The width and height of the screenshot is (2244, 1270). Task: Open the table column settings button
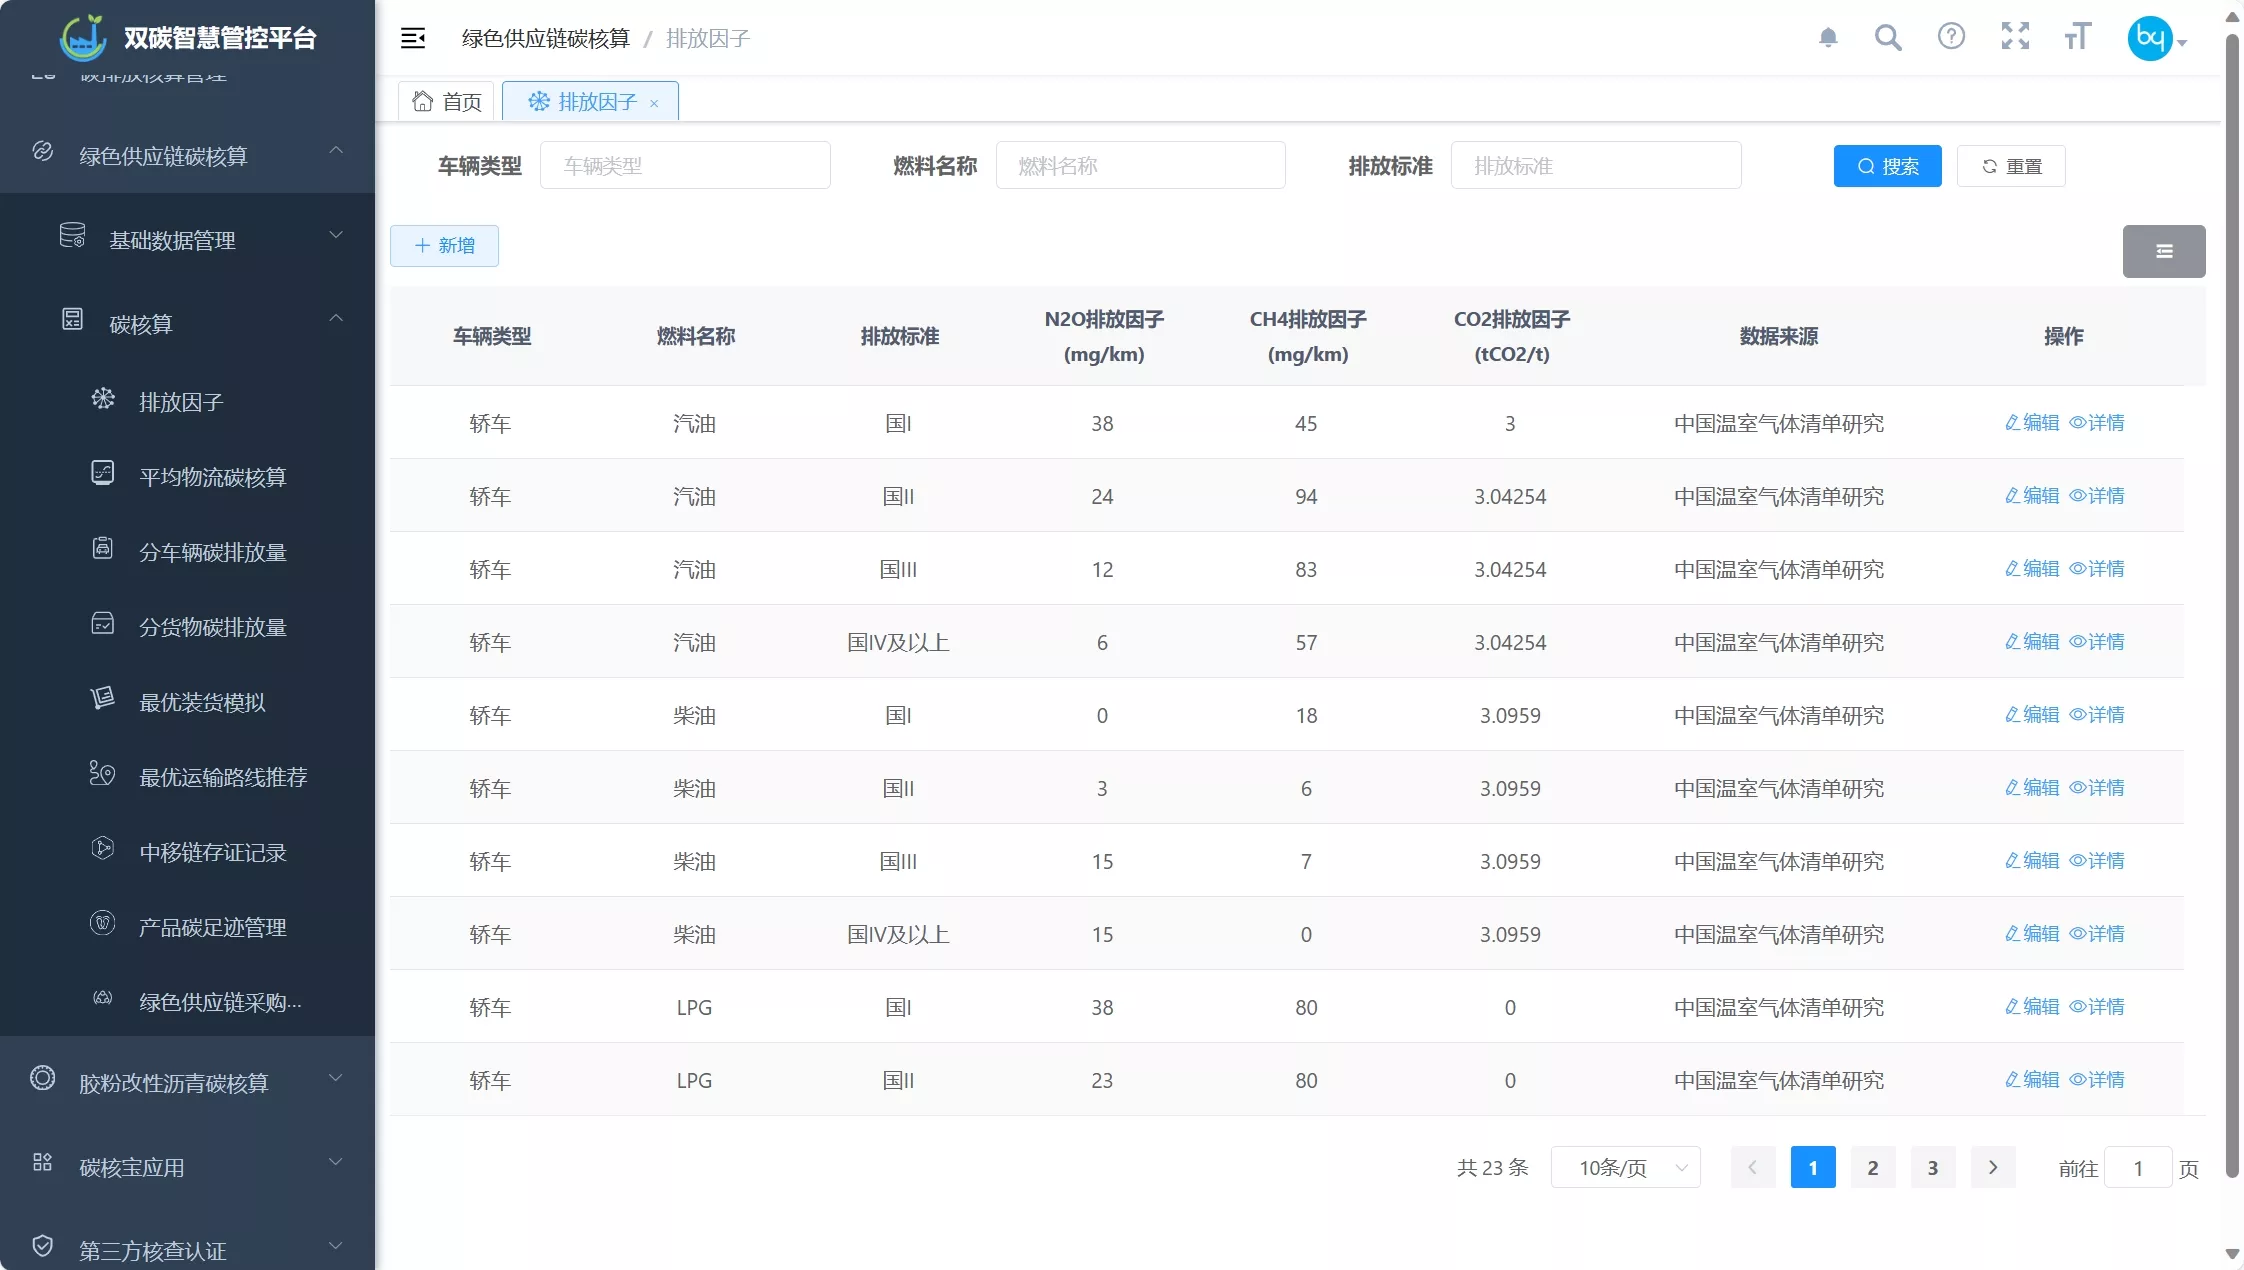pyautogui.click(x=2164, y=251)
